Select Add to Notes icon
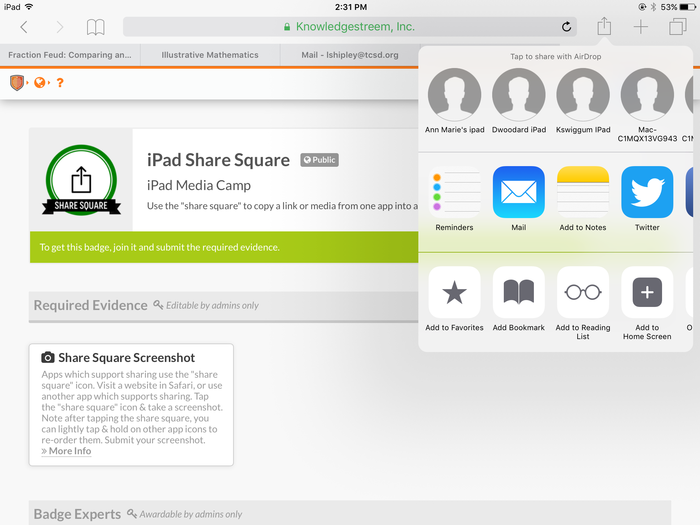Screen dimensions: 700x525 click(583, 192)
